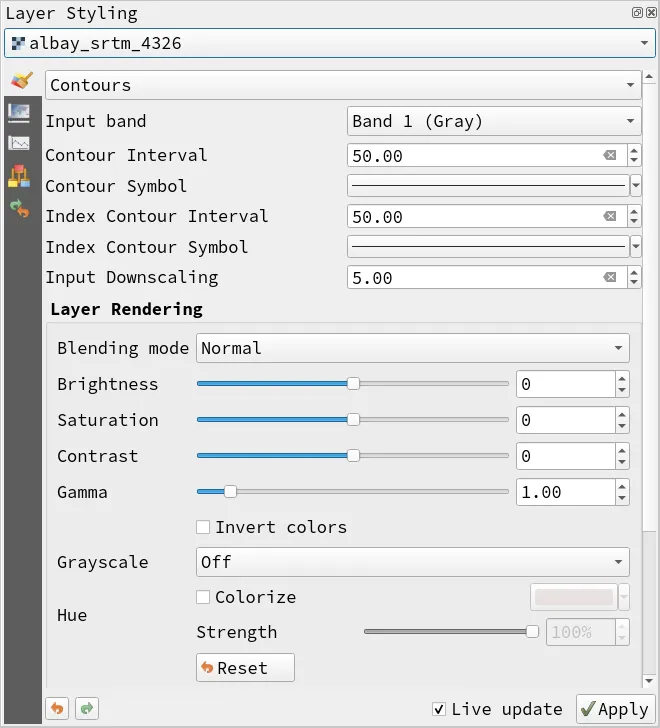Click the undo arrow button at bottom
Image resolution: width=660 pixels, height=728 pixels.
(57, 708)
